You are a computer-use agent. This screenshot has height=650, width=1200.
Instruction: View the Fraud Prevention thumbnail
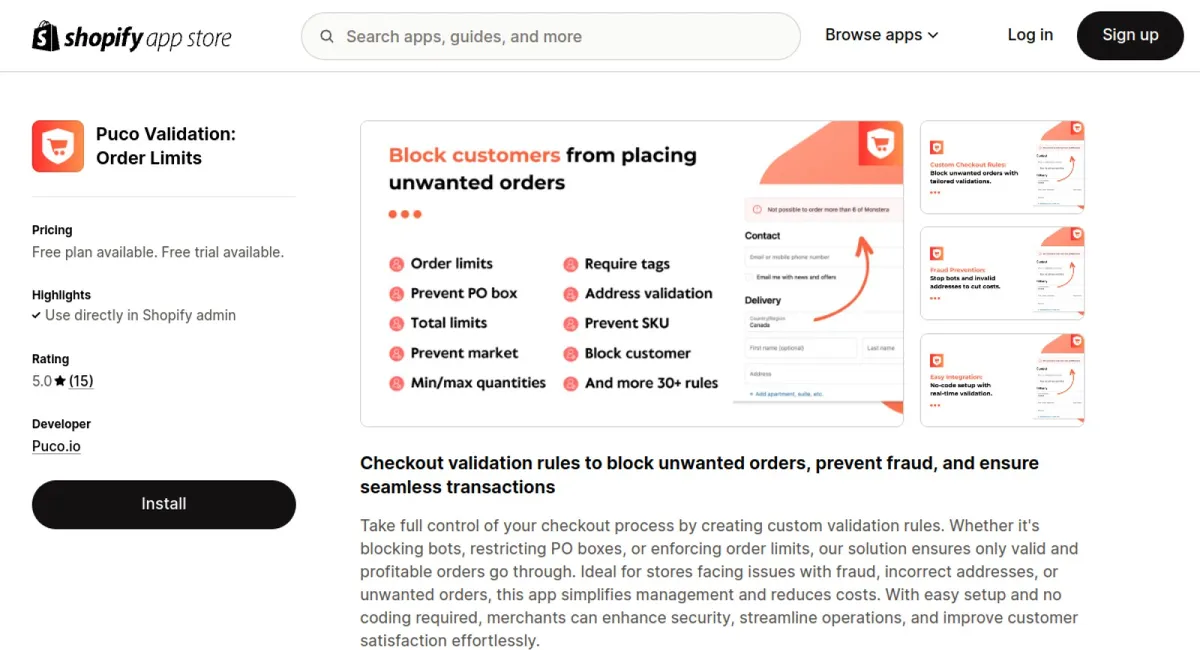[1002, 273]
